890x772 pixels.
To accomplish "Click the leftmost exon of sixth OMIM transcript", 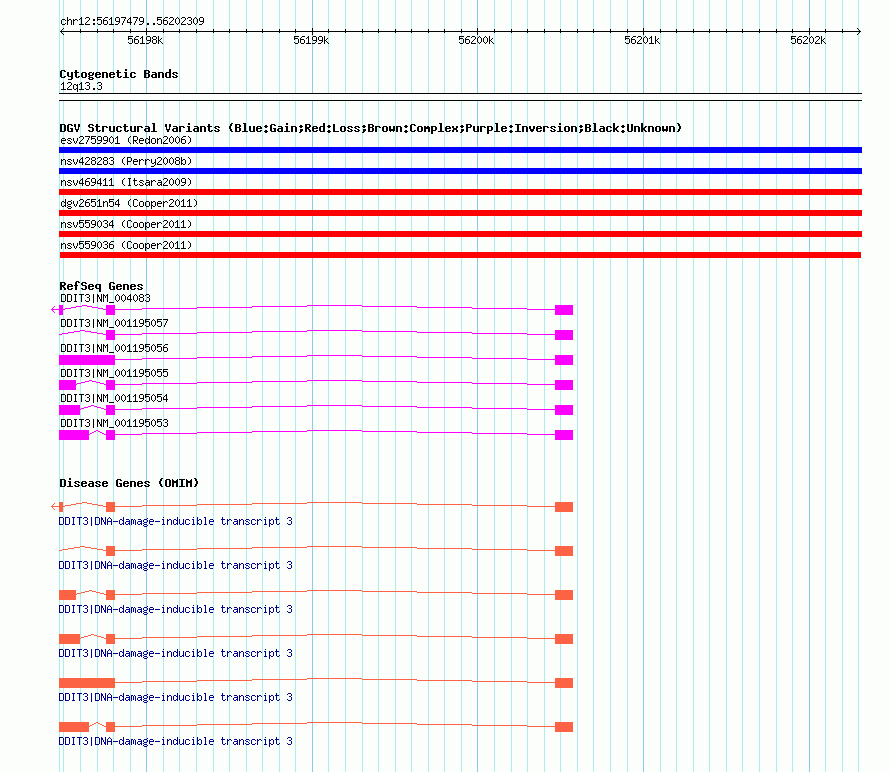I will (74, 727).
